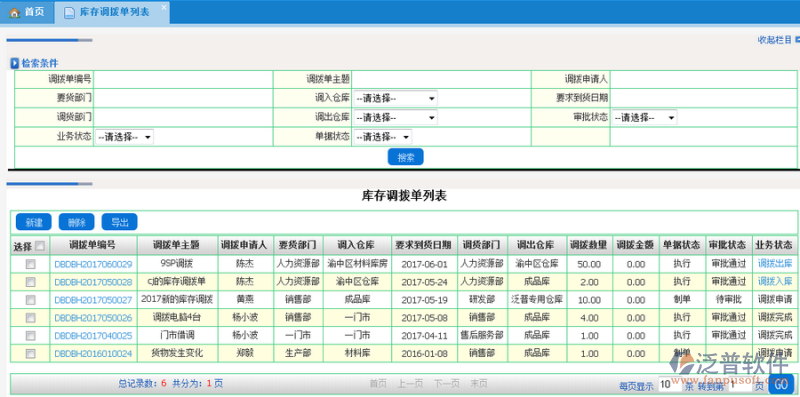
Task: Open the 审批状态 dropdown
Action: coord(644,117)
